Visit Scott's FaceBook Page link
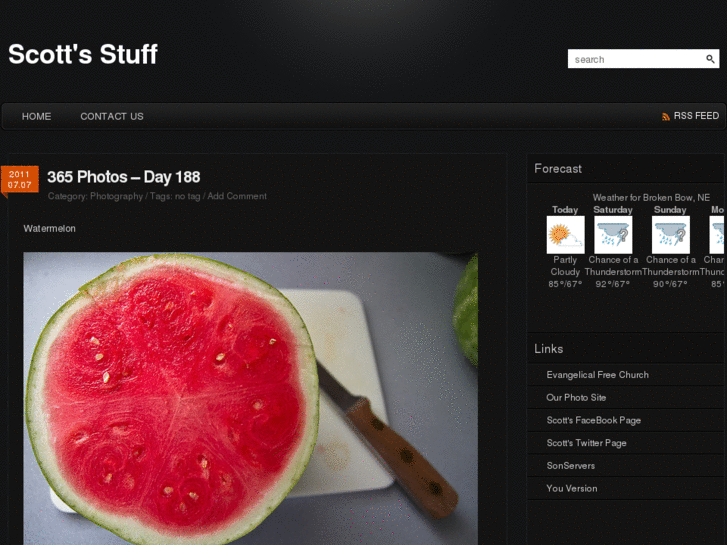Image resolution: width=727 pixels, height=545 pixels. [x=593, y=420]
